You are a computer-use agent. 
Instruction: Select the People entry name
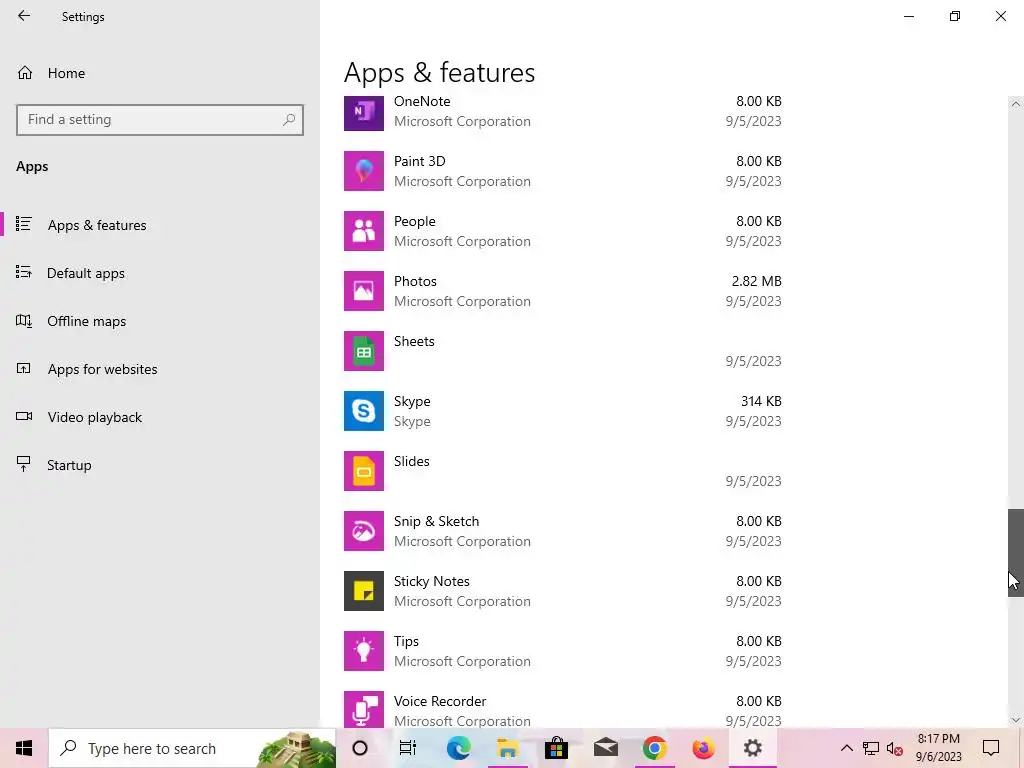coord(414,221)
